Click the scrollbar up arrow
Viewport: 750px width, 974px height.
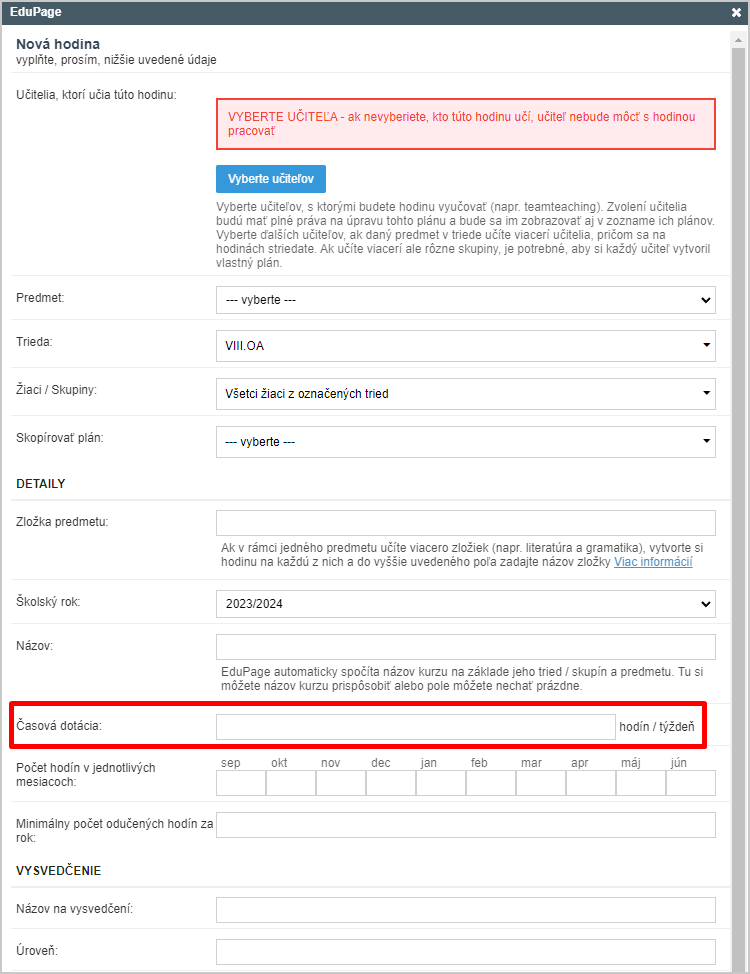738,40
